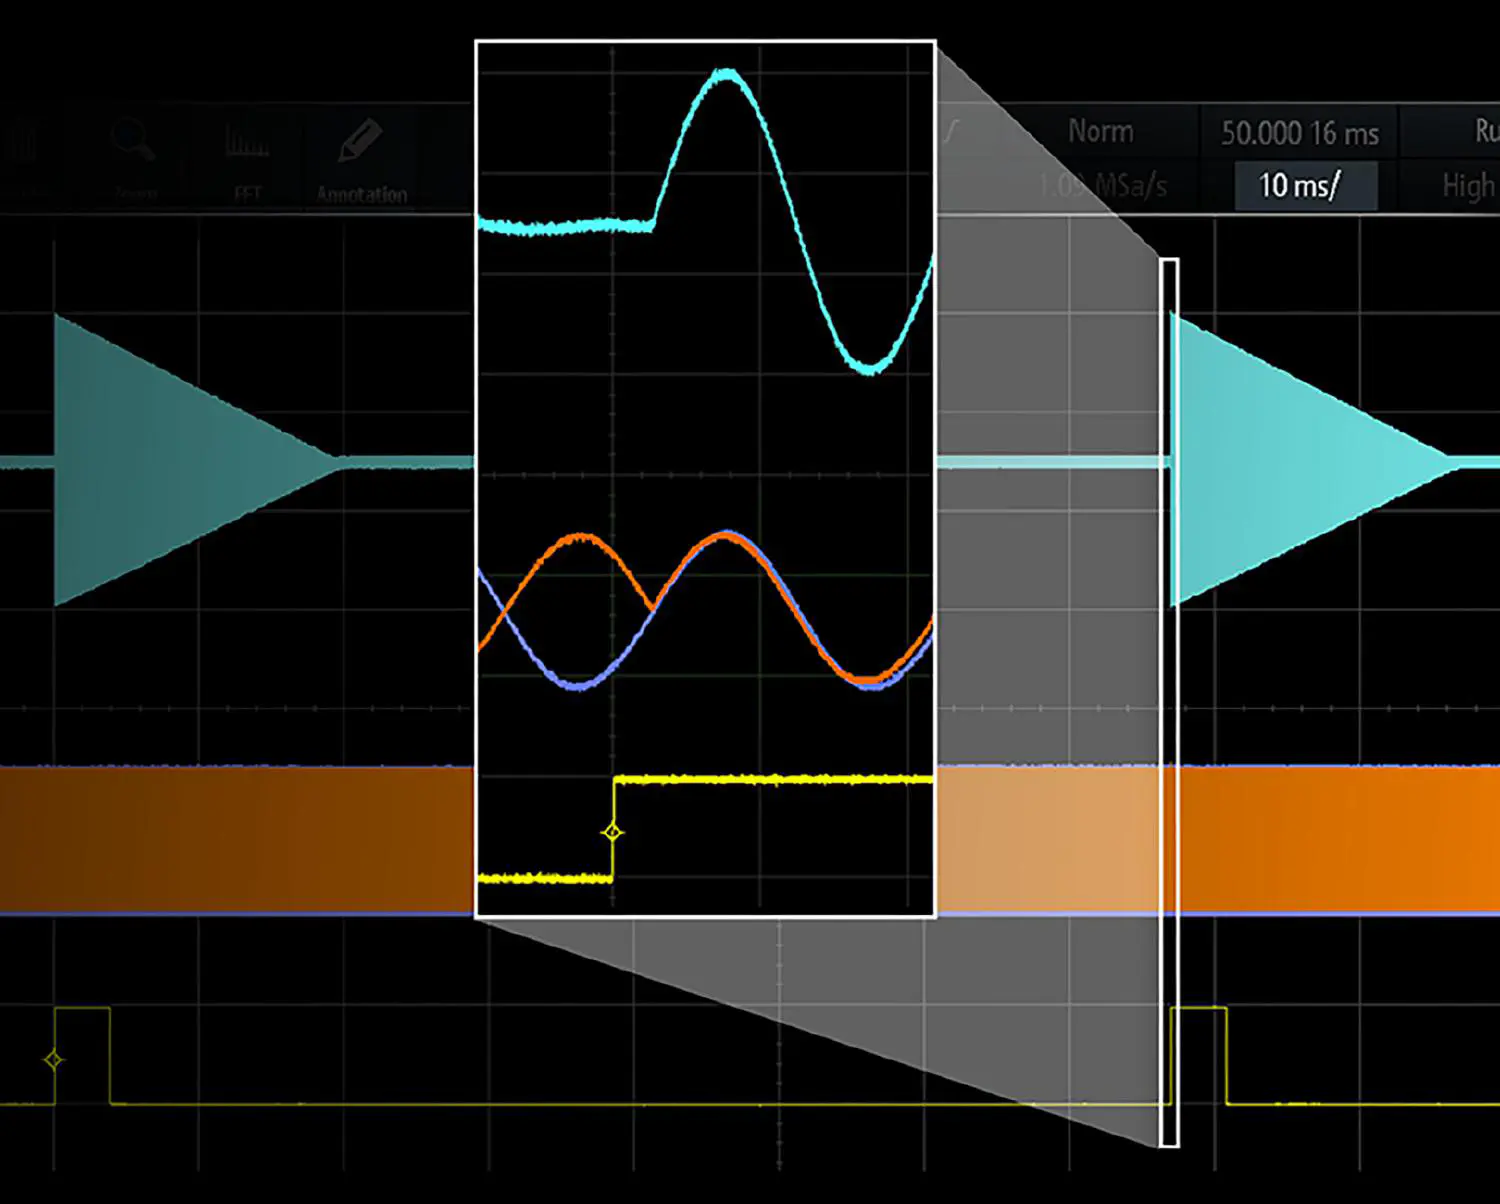Toggle the Norm trigger mode
This screenshot has height=1204, width=1500.
[x=1100, y=131]
